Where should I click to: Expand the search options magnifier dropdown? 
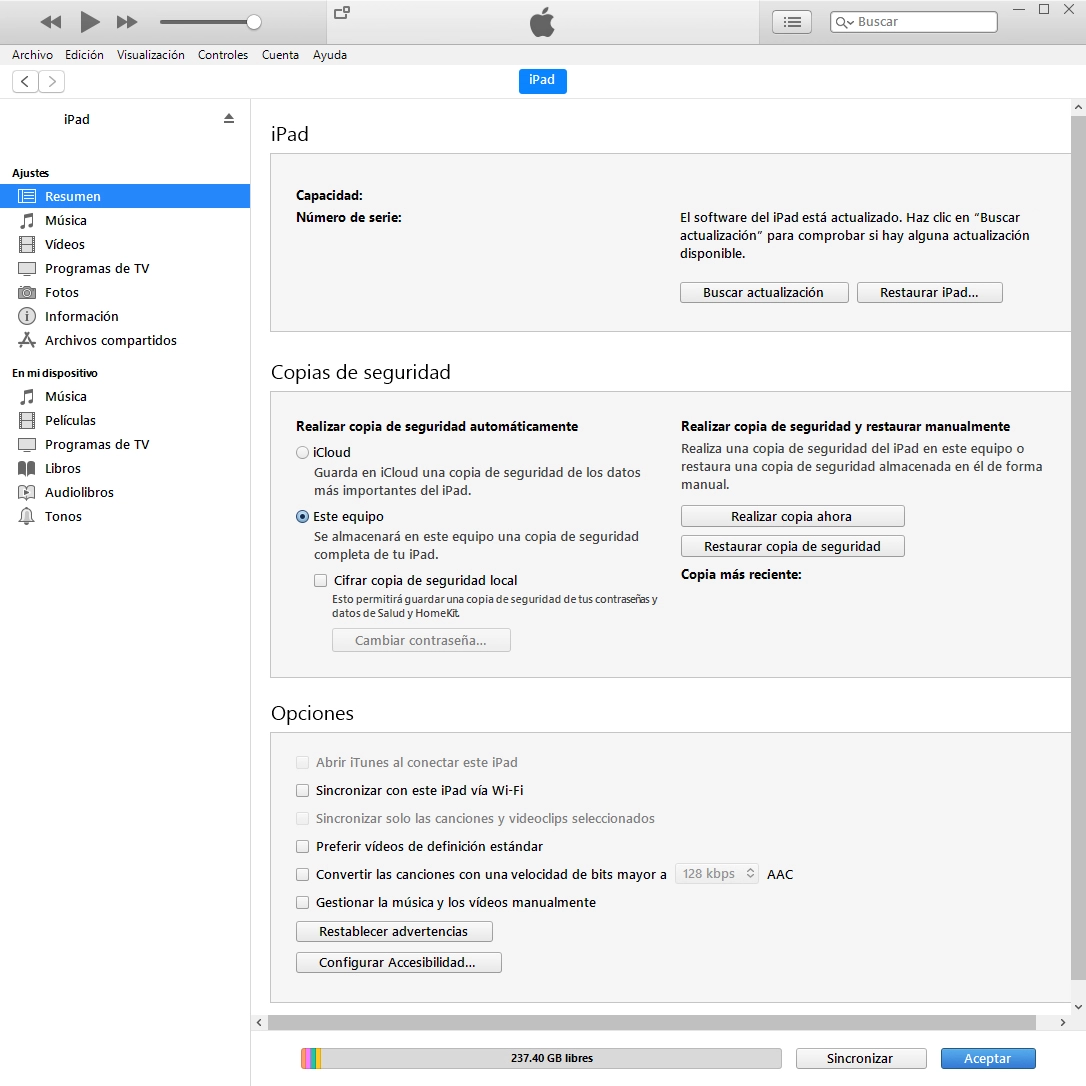coord(845,22)
